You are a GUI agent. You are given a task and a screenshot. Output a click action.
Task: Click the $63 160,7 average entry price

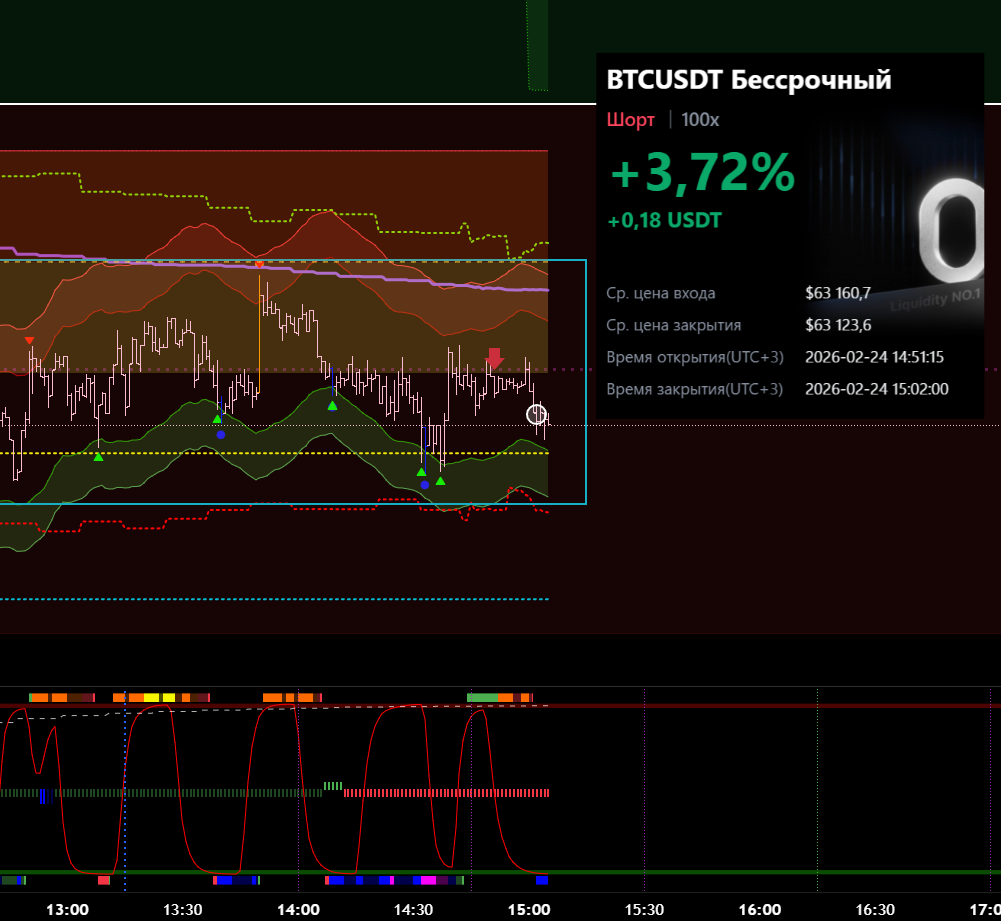click(838, 293)
